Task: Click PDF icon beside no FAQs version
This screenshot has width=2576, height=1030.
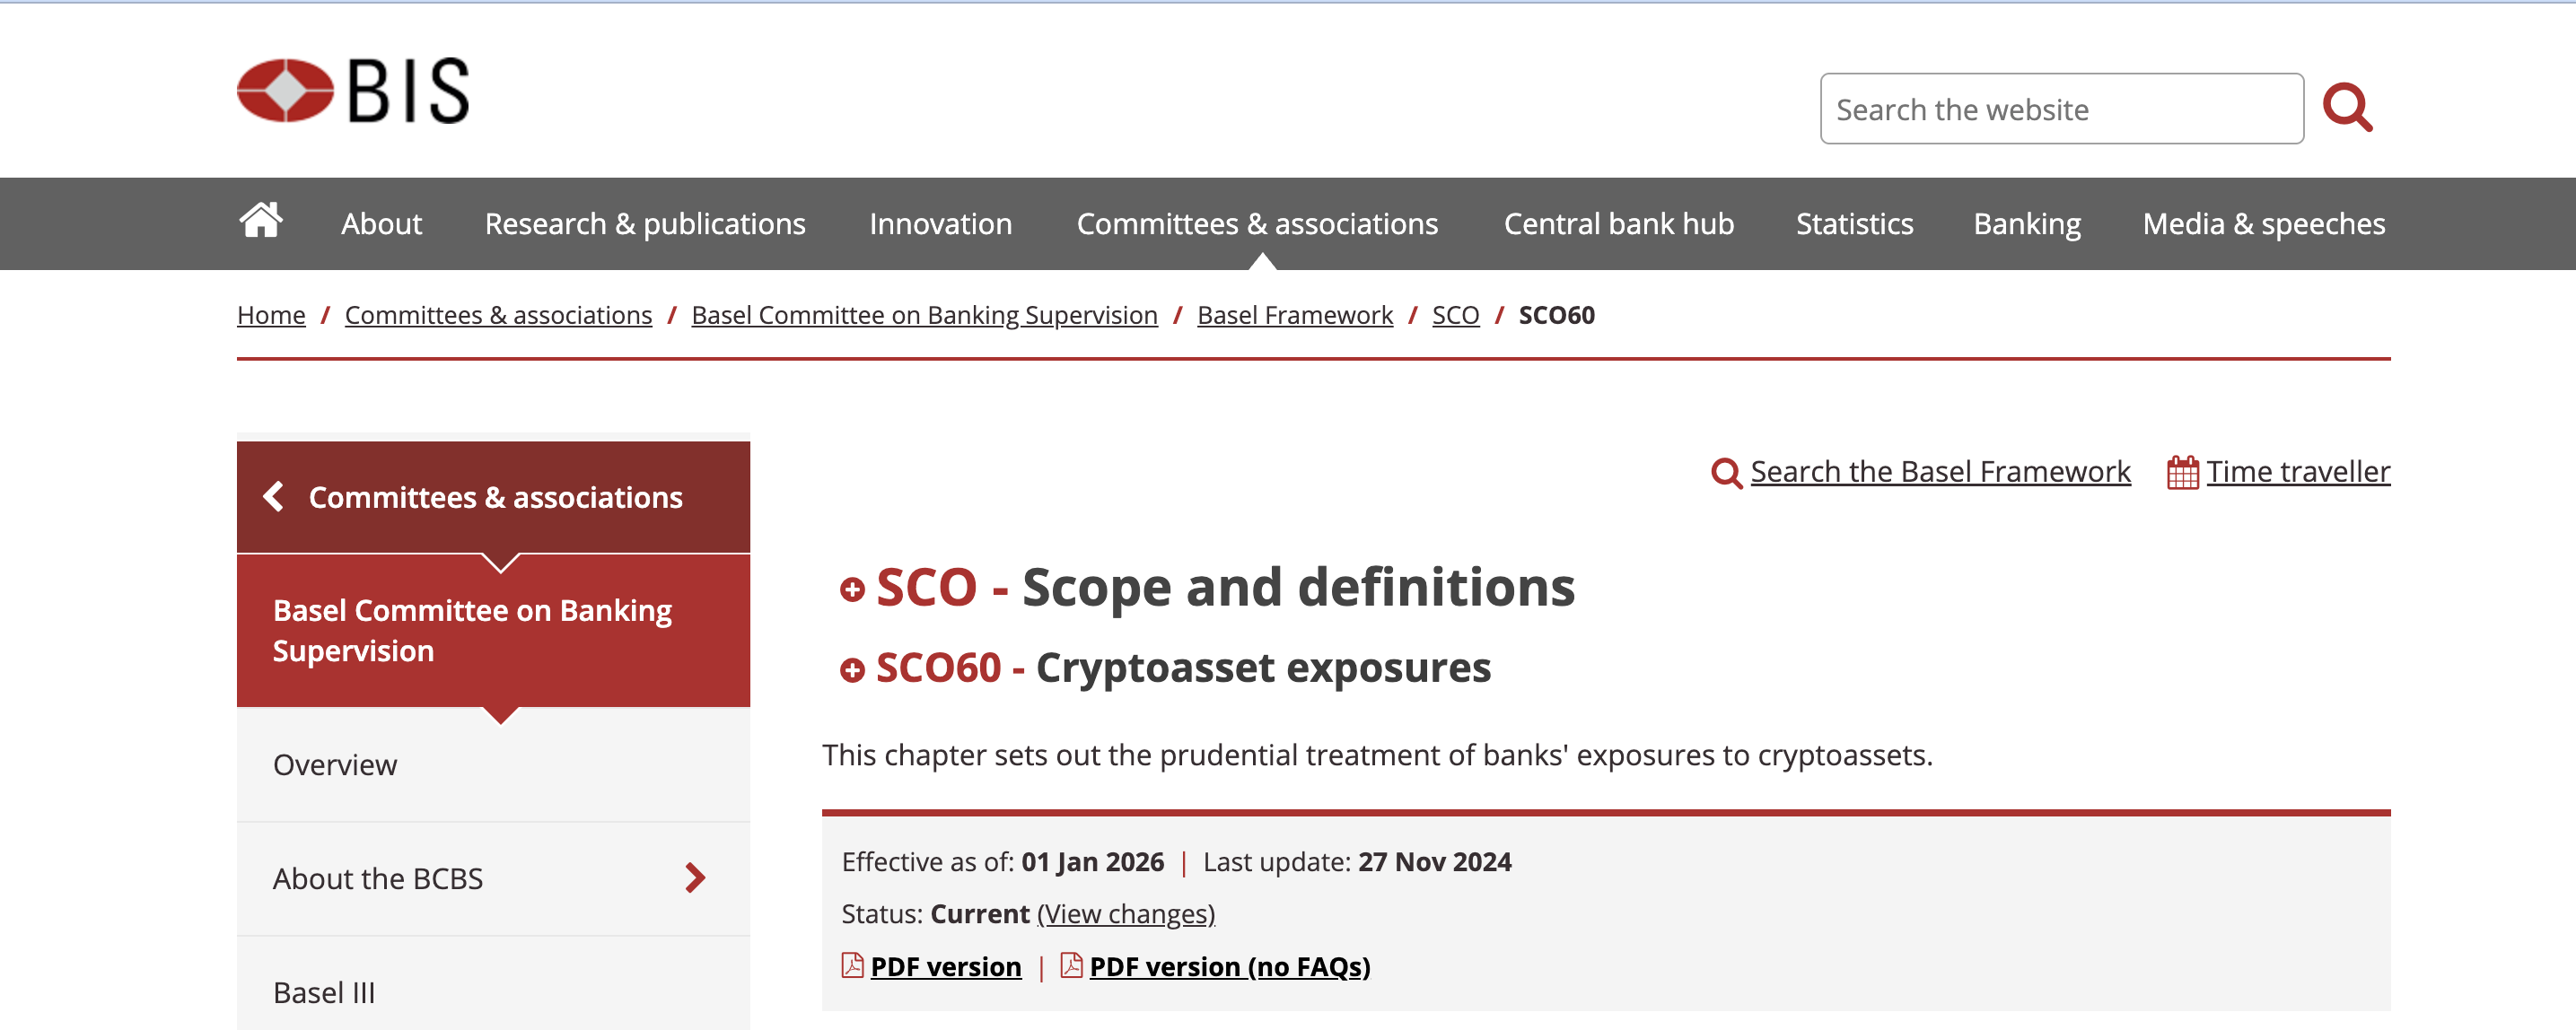Action: click(1071, 966)
